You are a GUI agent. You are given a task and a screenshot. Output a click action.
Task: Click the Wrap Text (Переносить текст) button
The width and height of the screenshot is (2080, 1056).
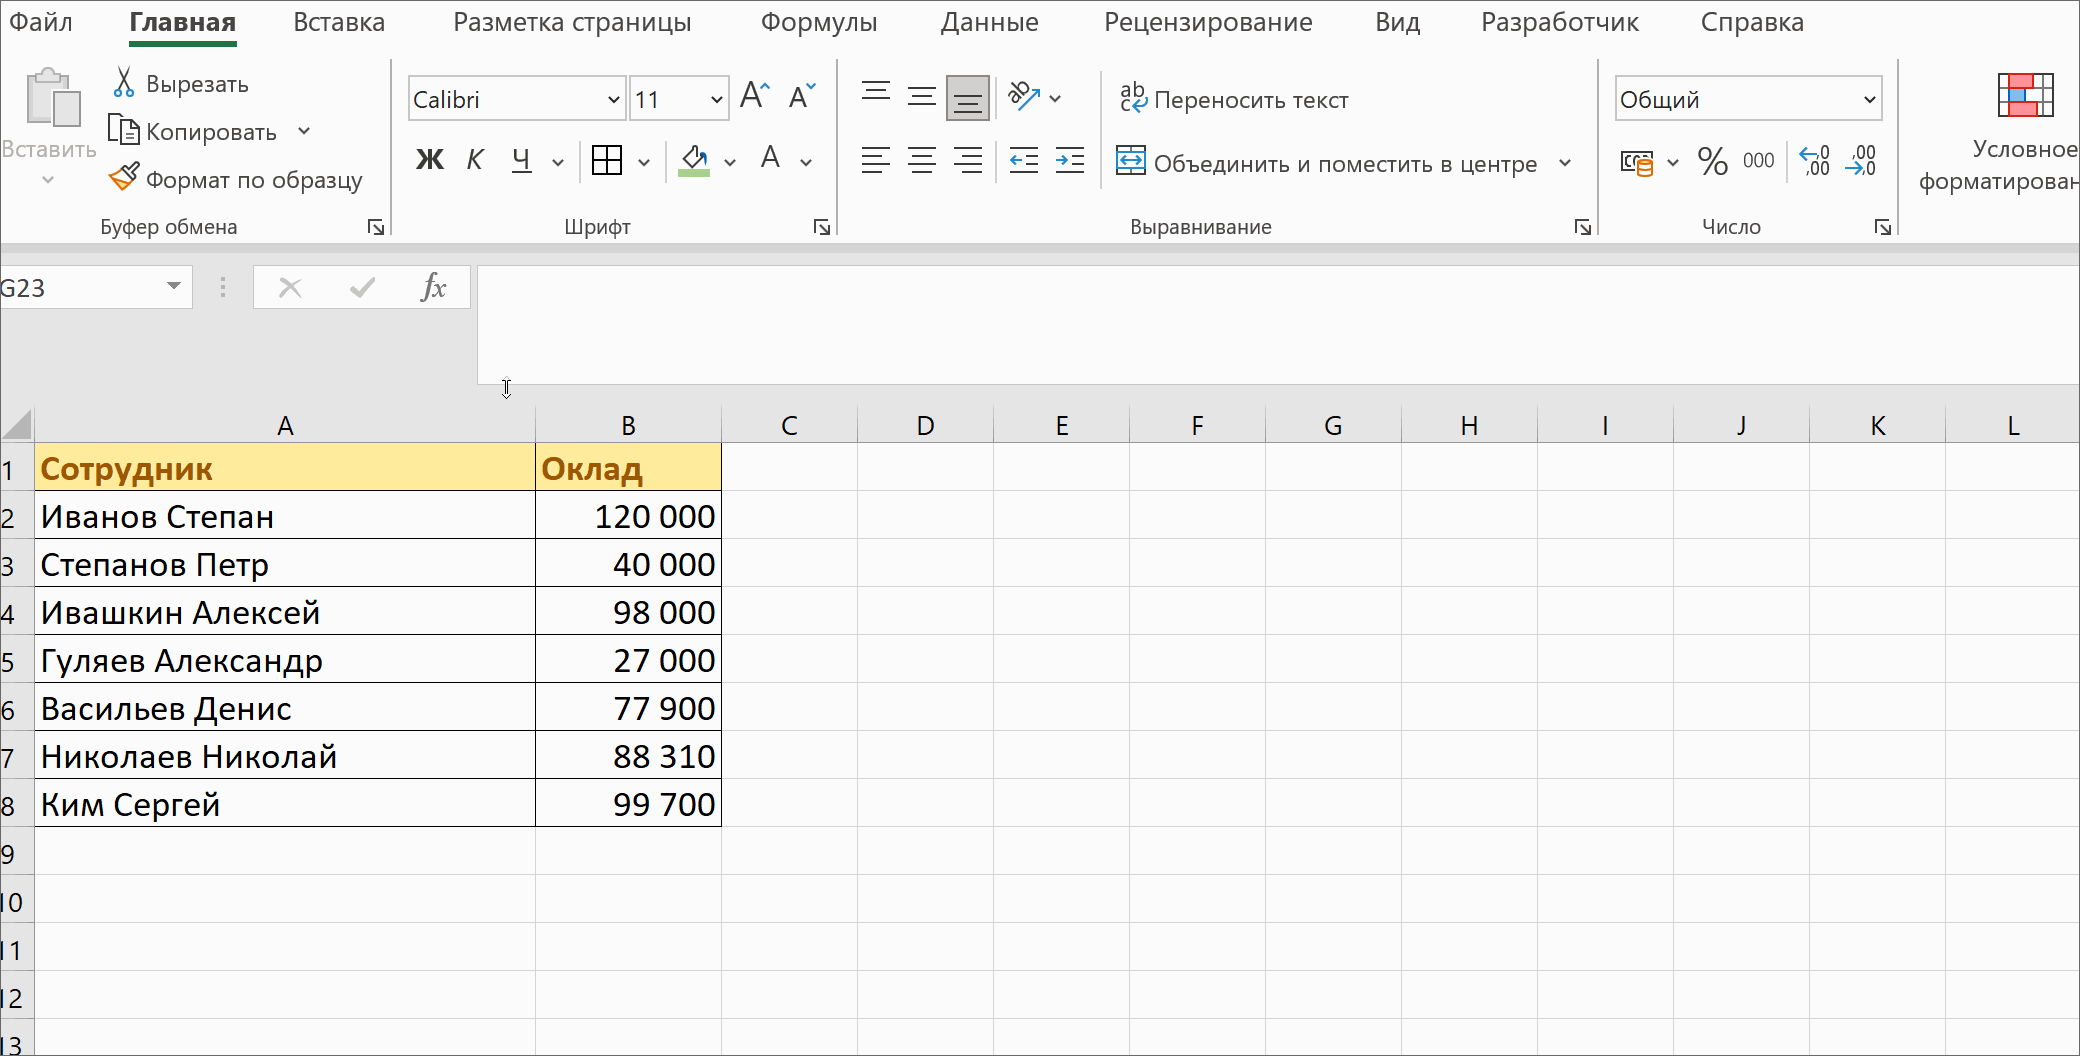pos(1233,99)
